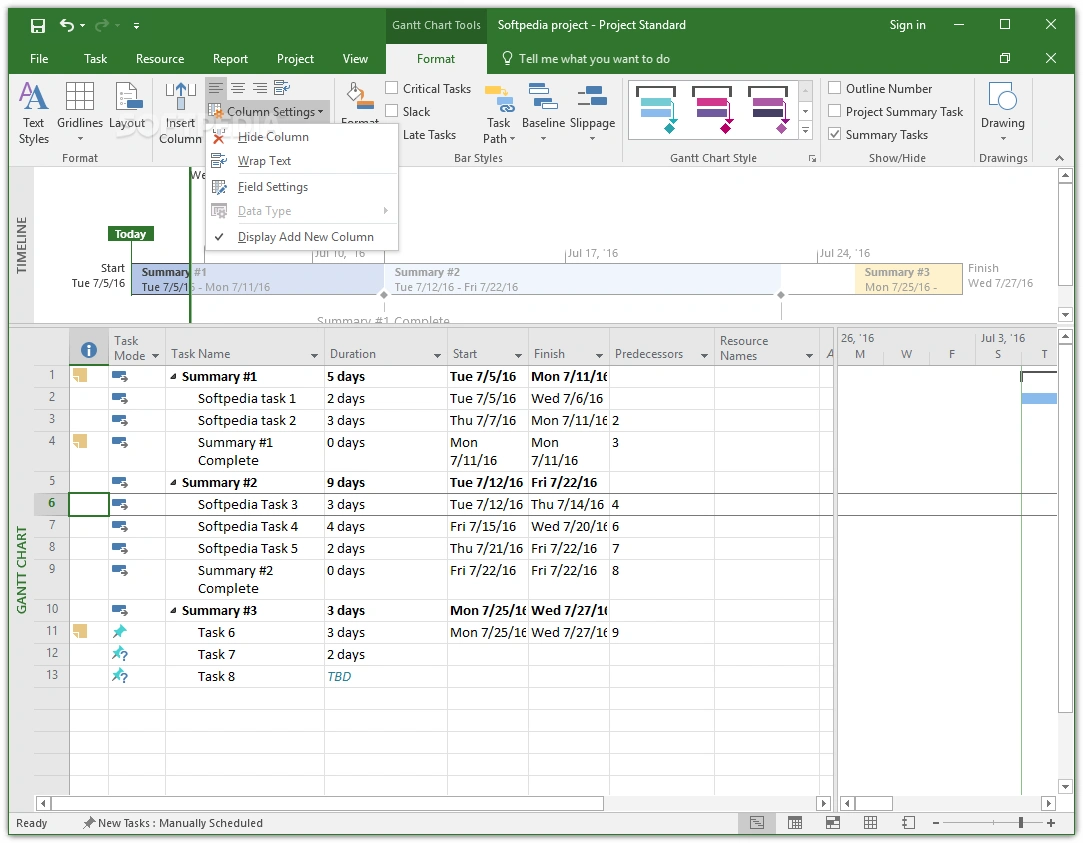The width and height of the screenshot is (1083, 843).
Task: Click the Save icon in title bar
Action: (x=37, y=25)
